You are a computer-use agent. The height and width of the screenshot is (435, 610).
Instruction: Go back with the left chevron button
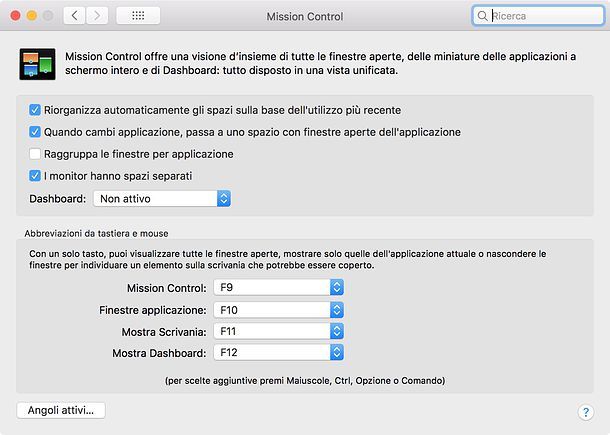(74, 16)
